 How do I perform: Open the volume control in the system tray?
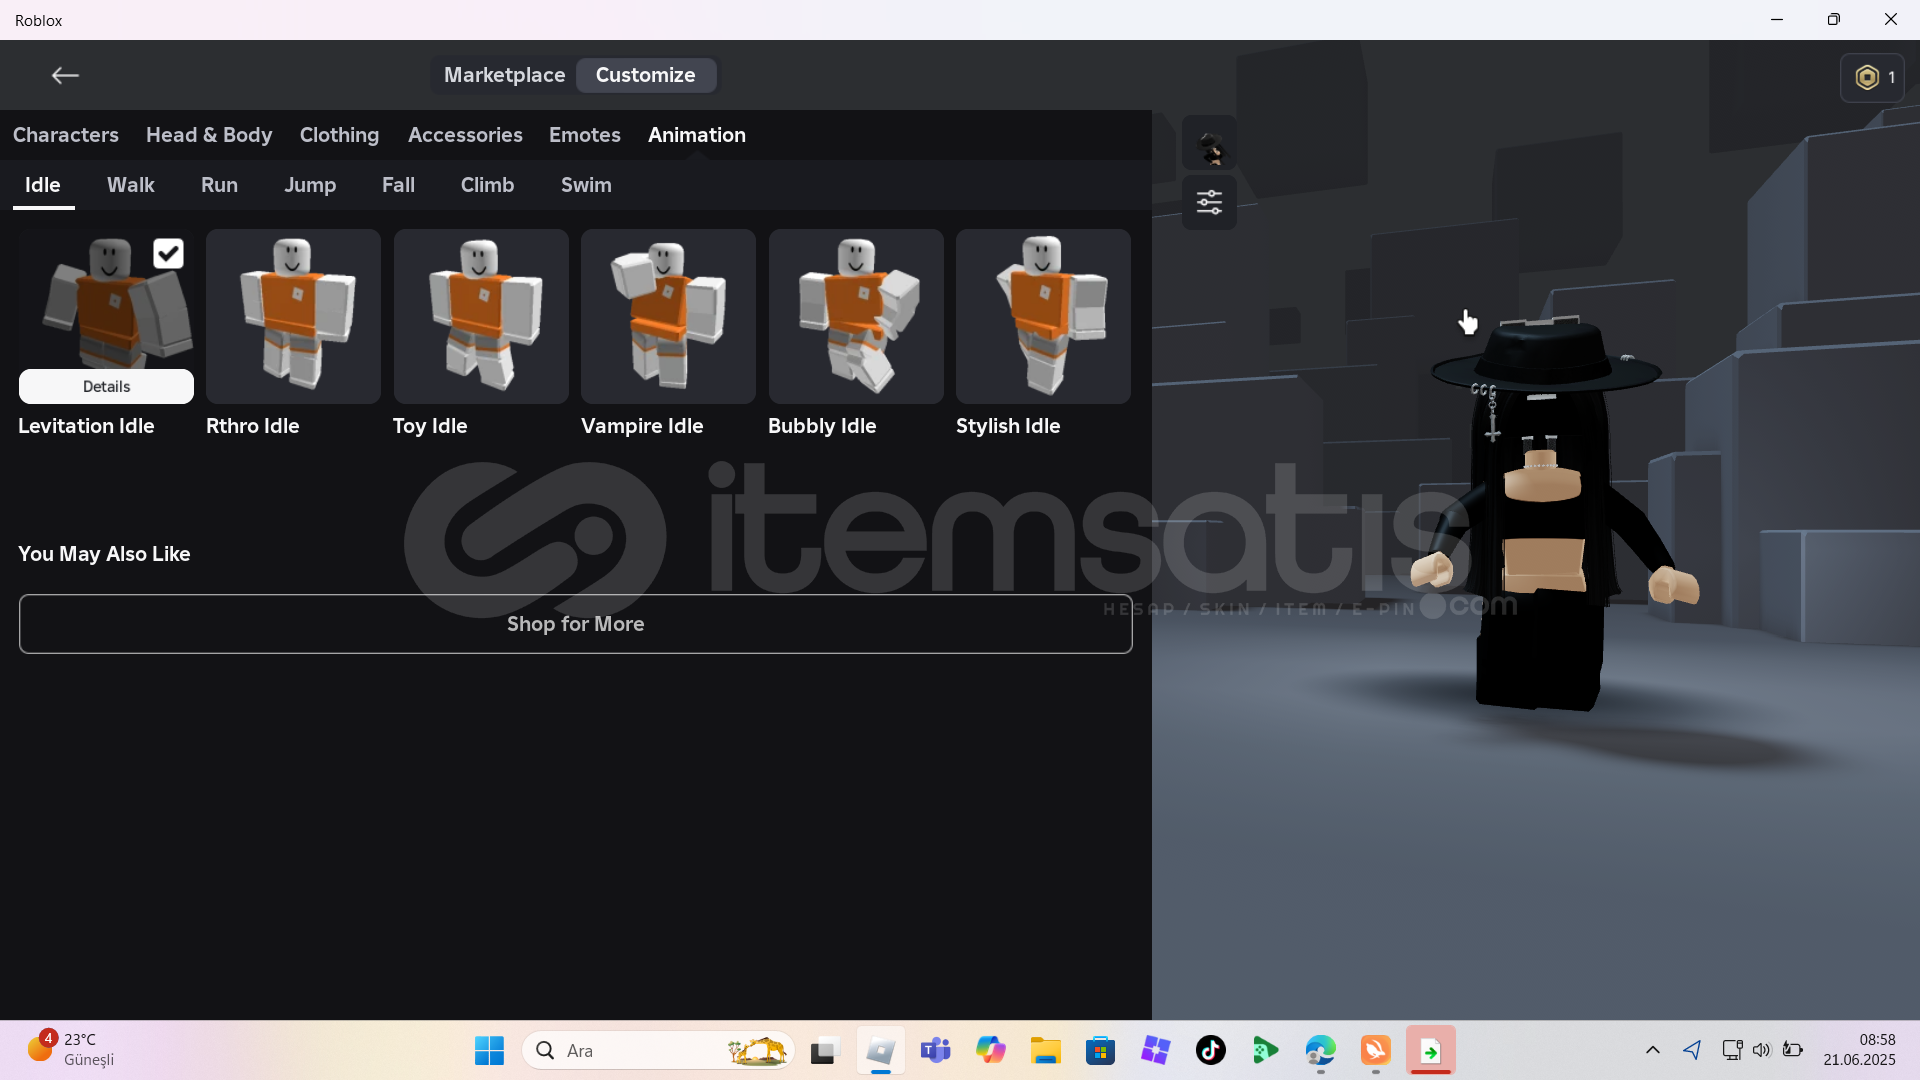click(x=1762, y=1050)
